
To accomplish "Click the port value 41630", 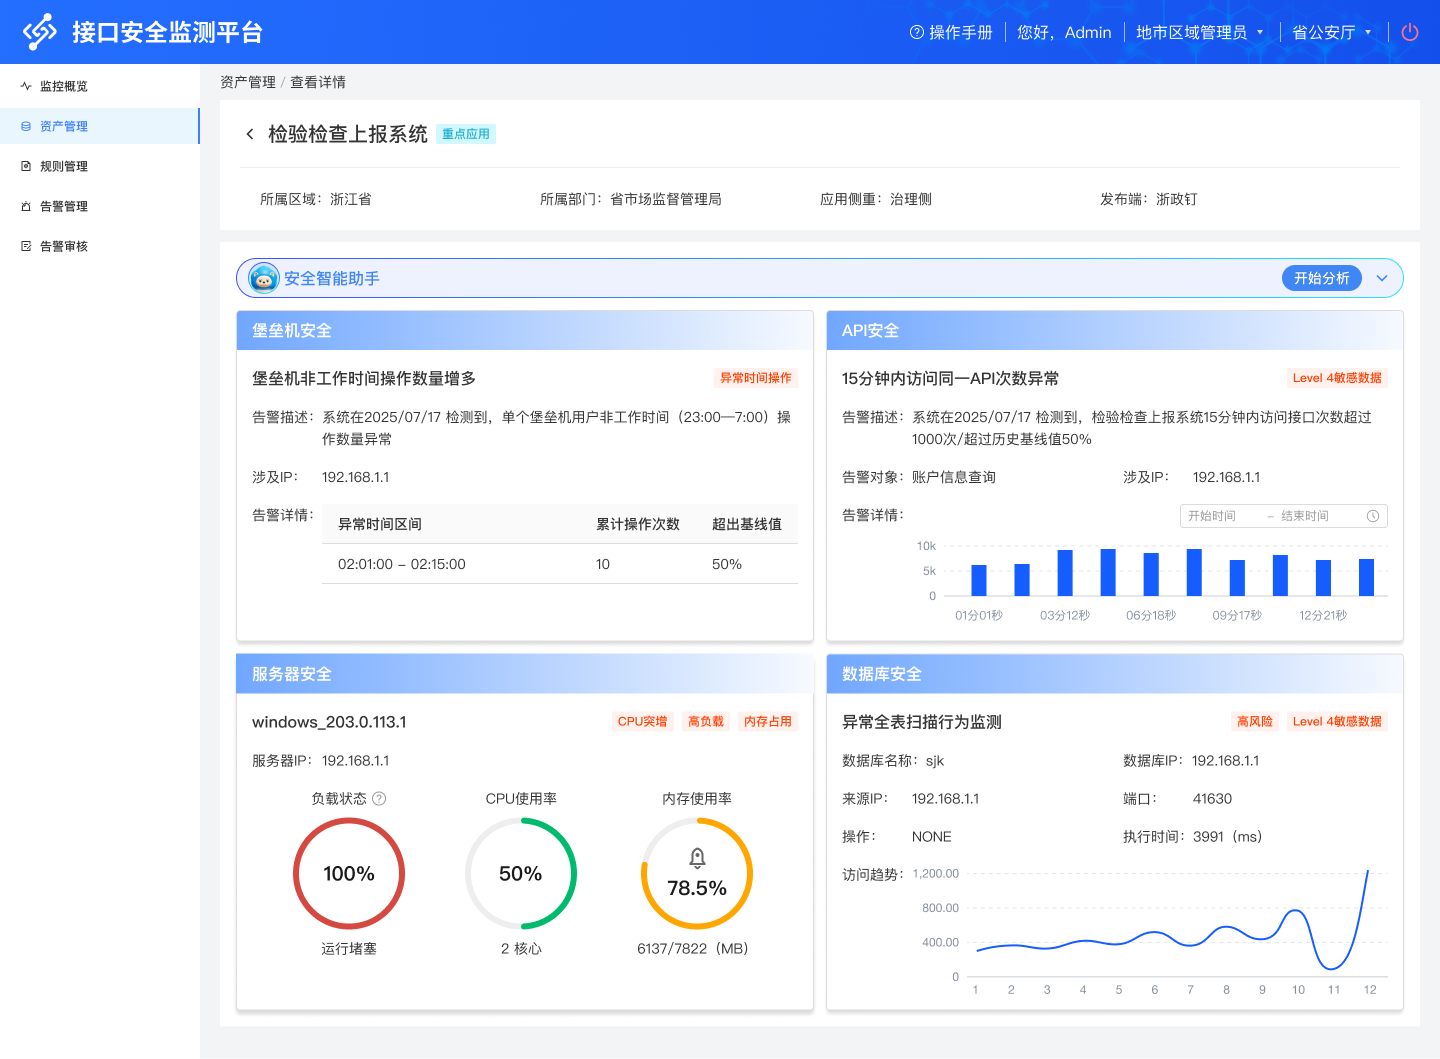I will [x=1212, y=798].
